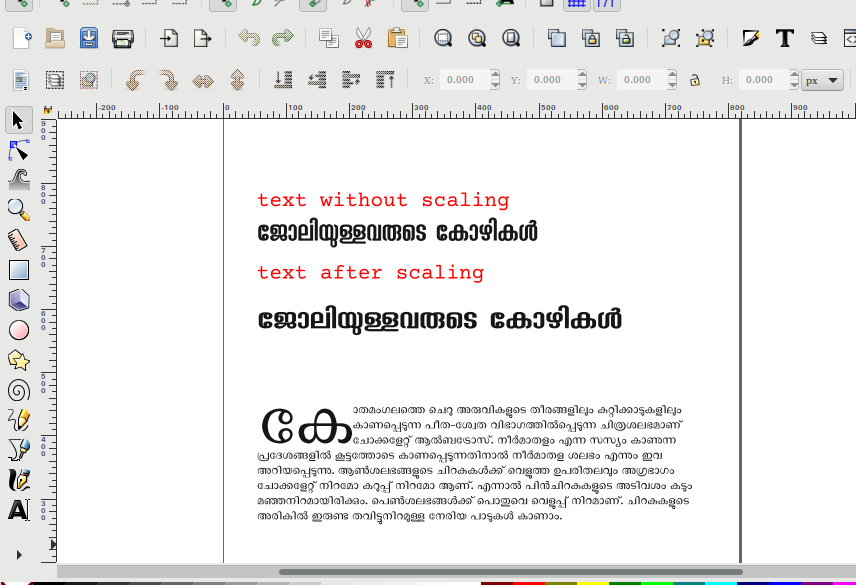
Task: Increase the X position spinner value
Action: [x=492, y=75]
